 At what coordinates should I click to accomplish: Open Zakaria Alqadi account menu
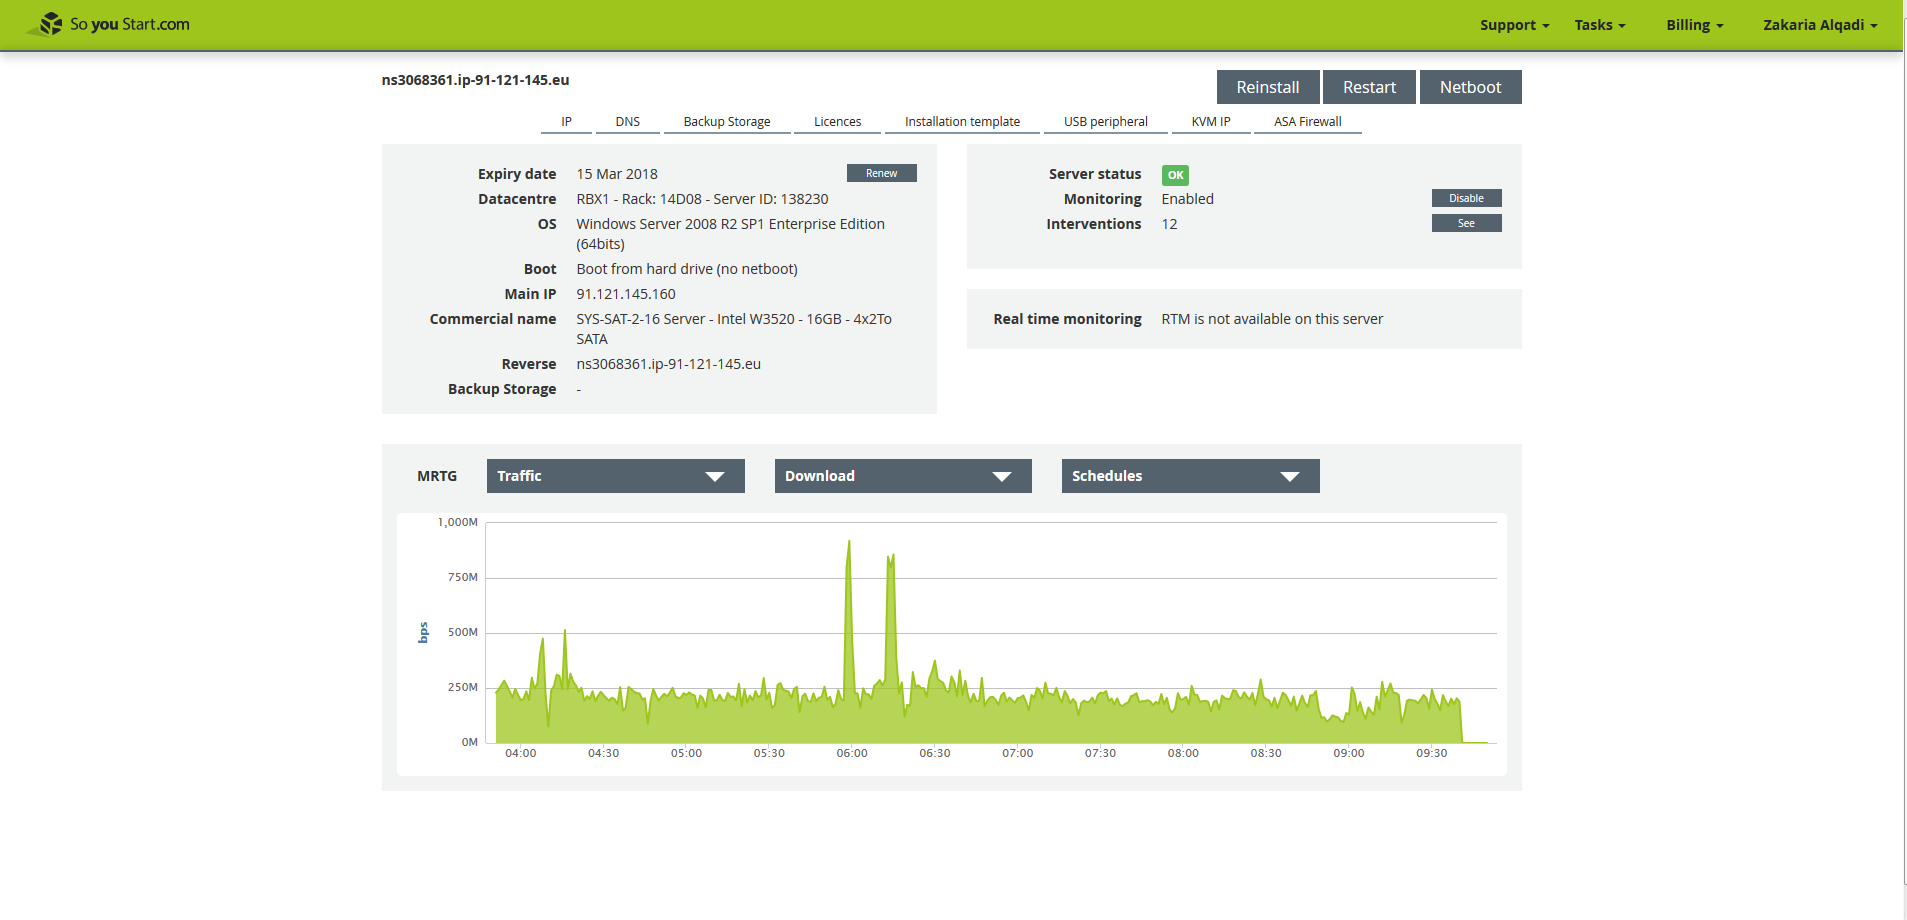click(x=1819, y=25)
